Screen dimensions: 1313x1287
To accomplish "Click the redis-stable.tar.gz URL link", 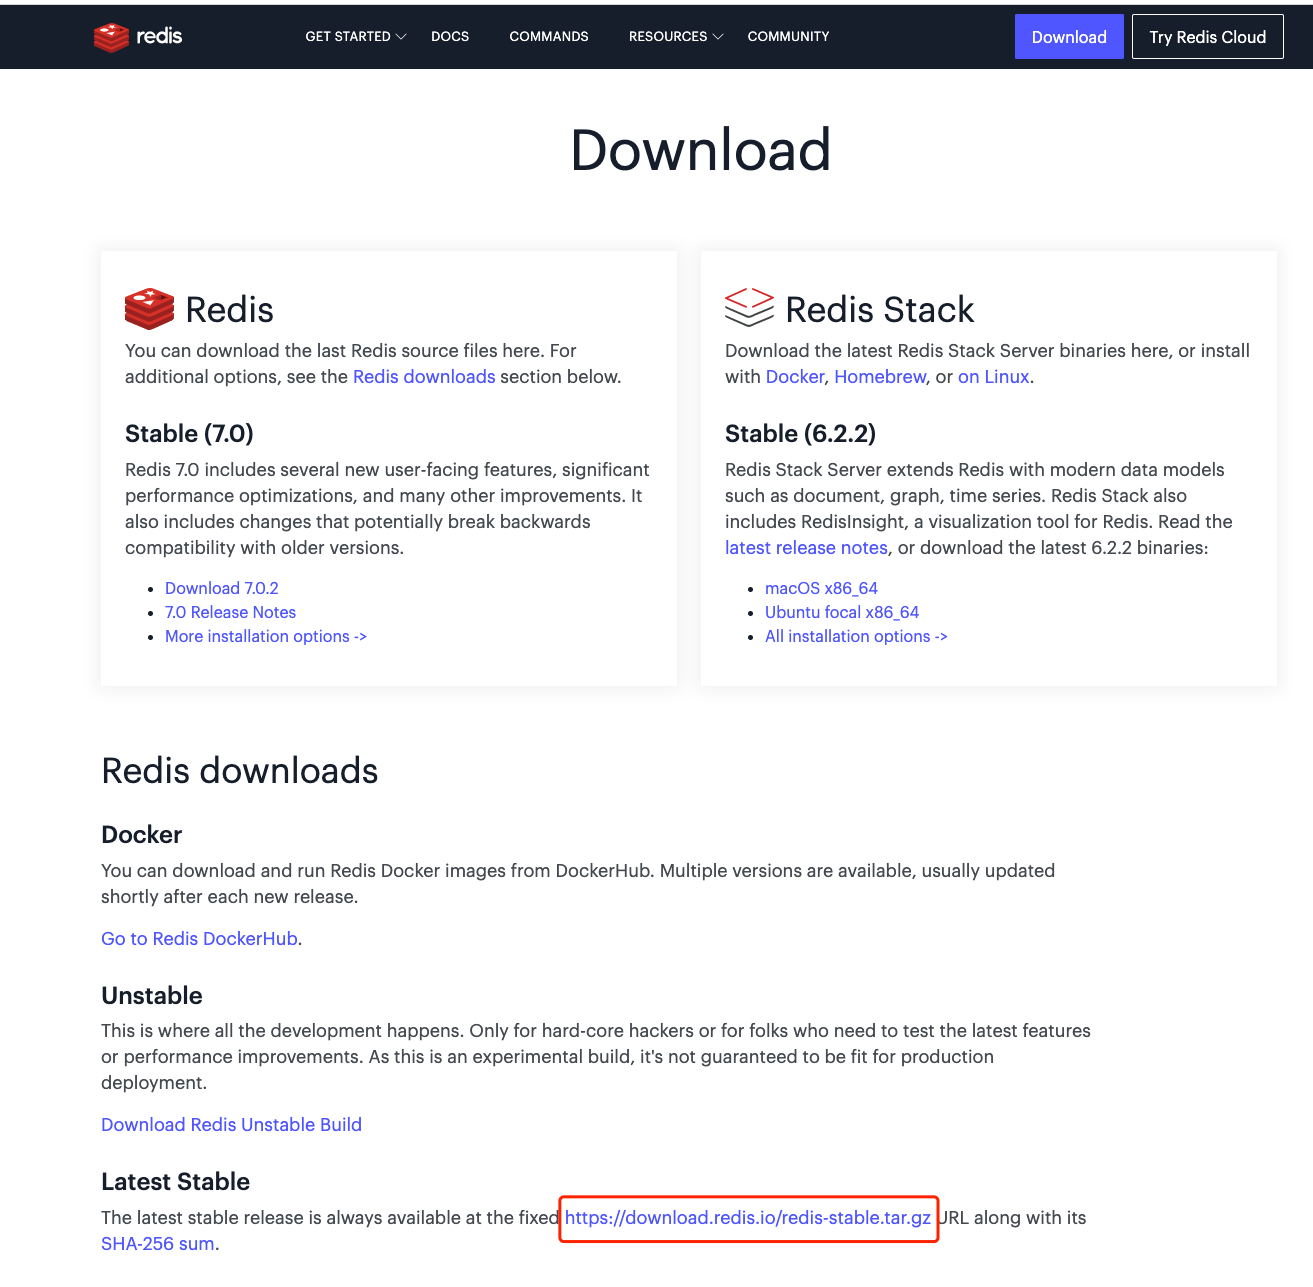I will pyautogui.click(x=748, y=1218).
